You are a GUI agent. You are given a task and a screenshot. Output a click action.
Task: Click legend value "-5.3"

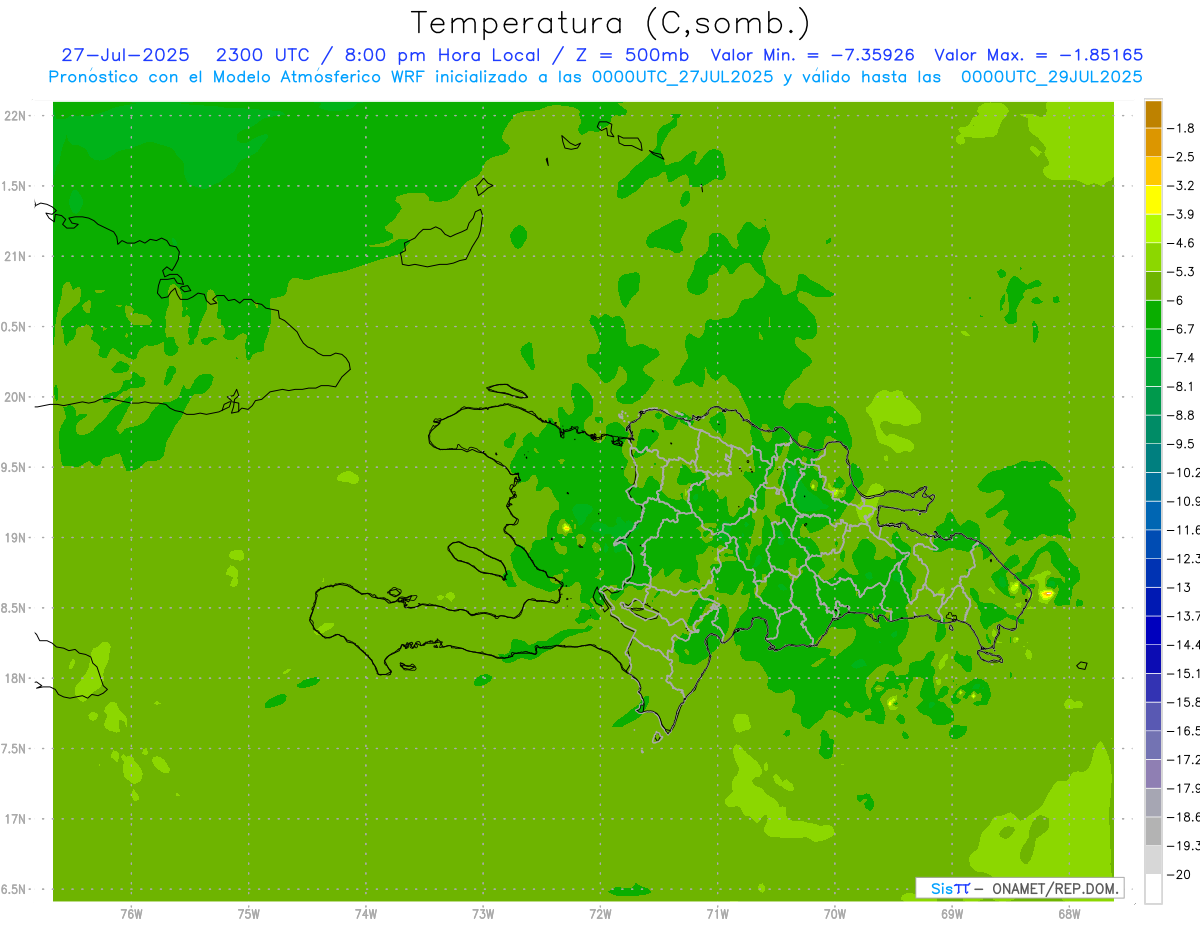[1182, 271]
